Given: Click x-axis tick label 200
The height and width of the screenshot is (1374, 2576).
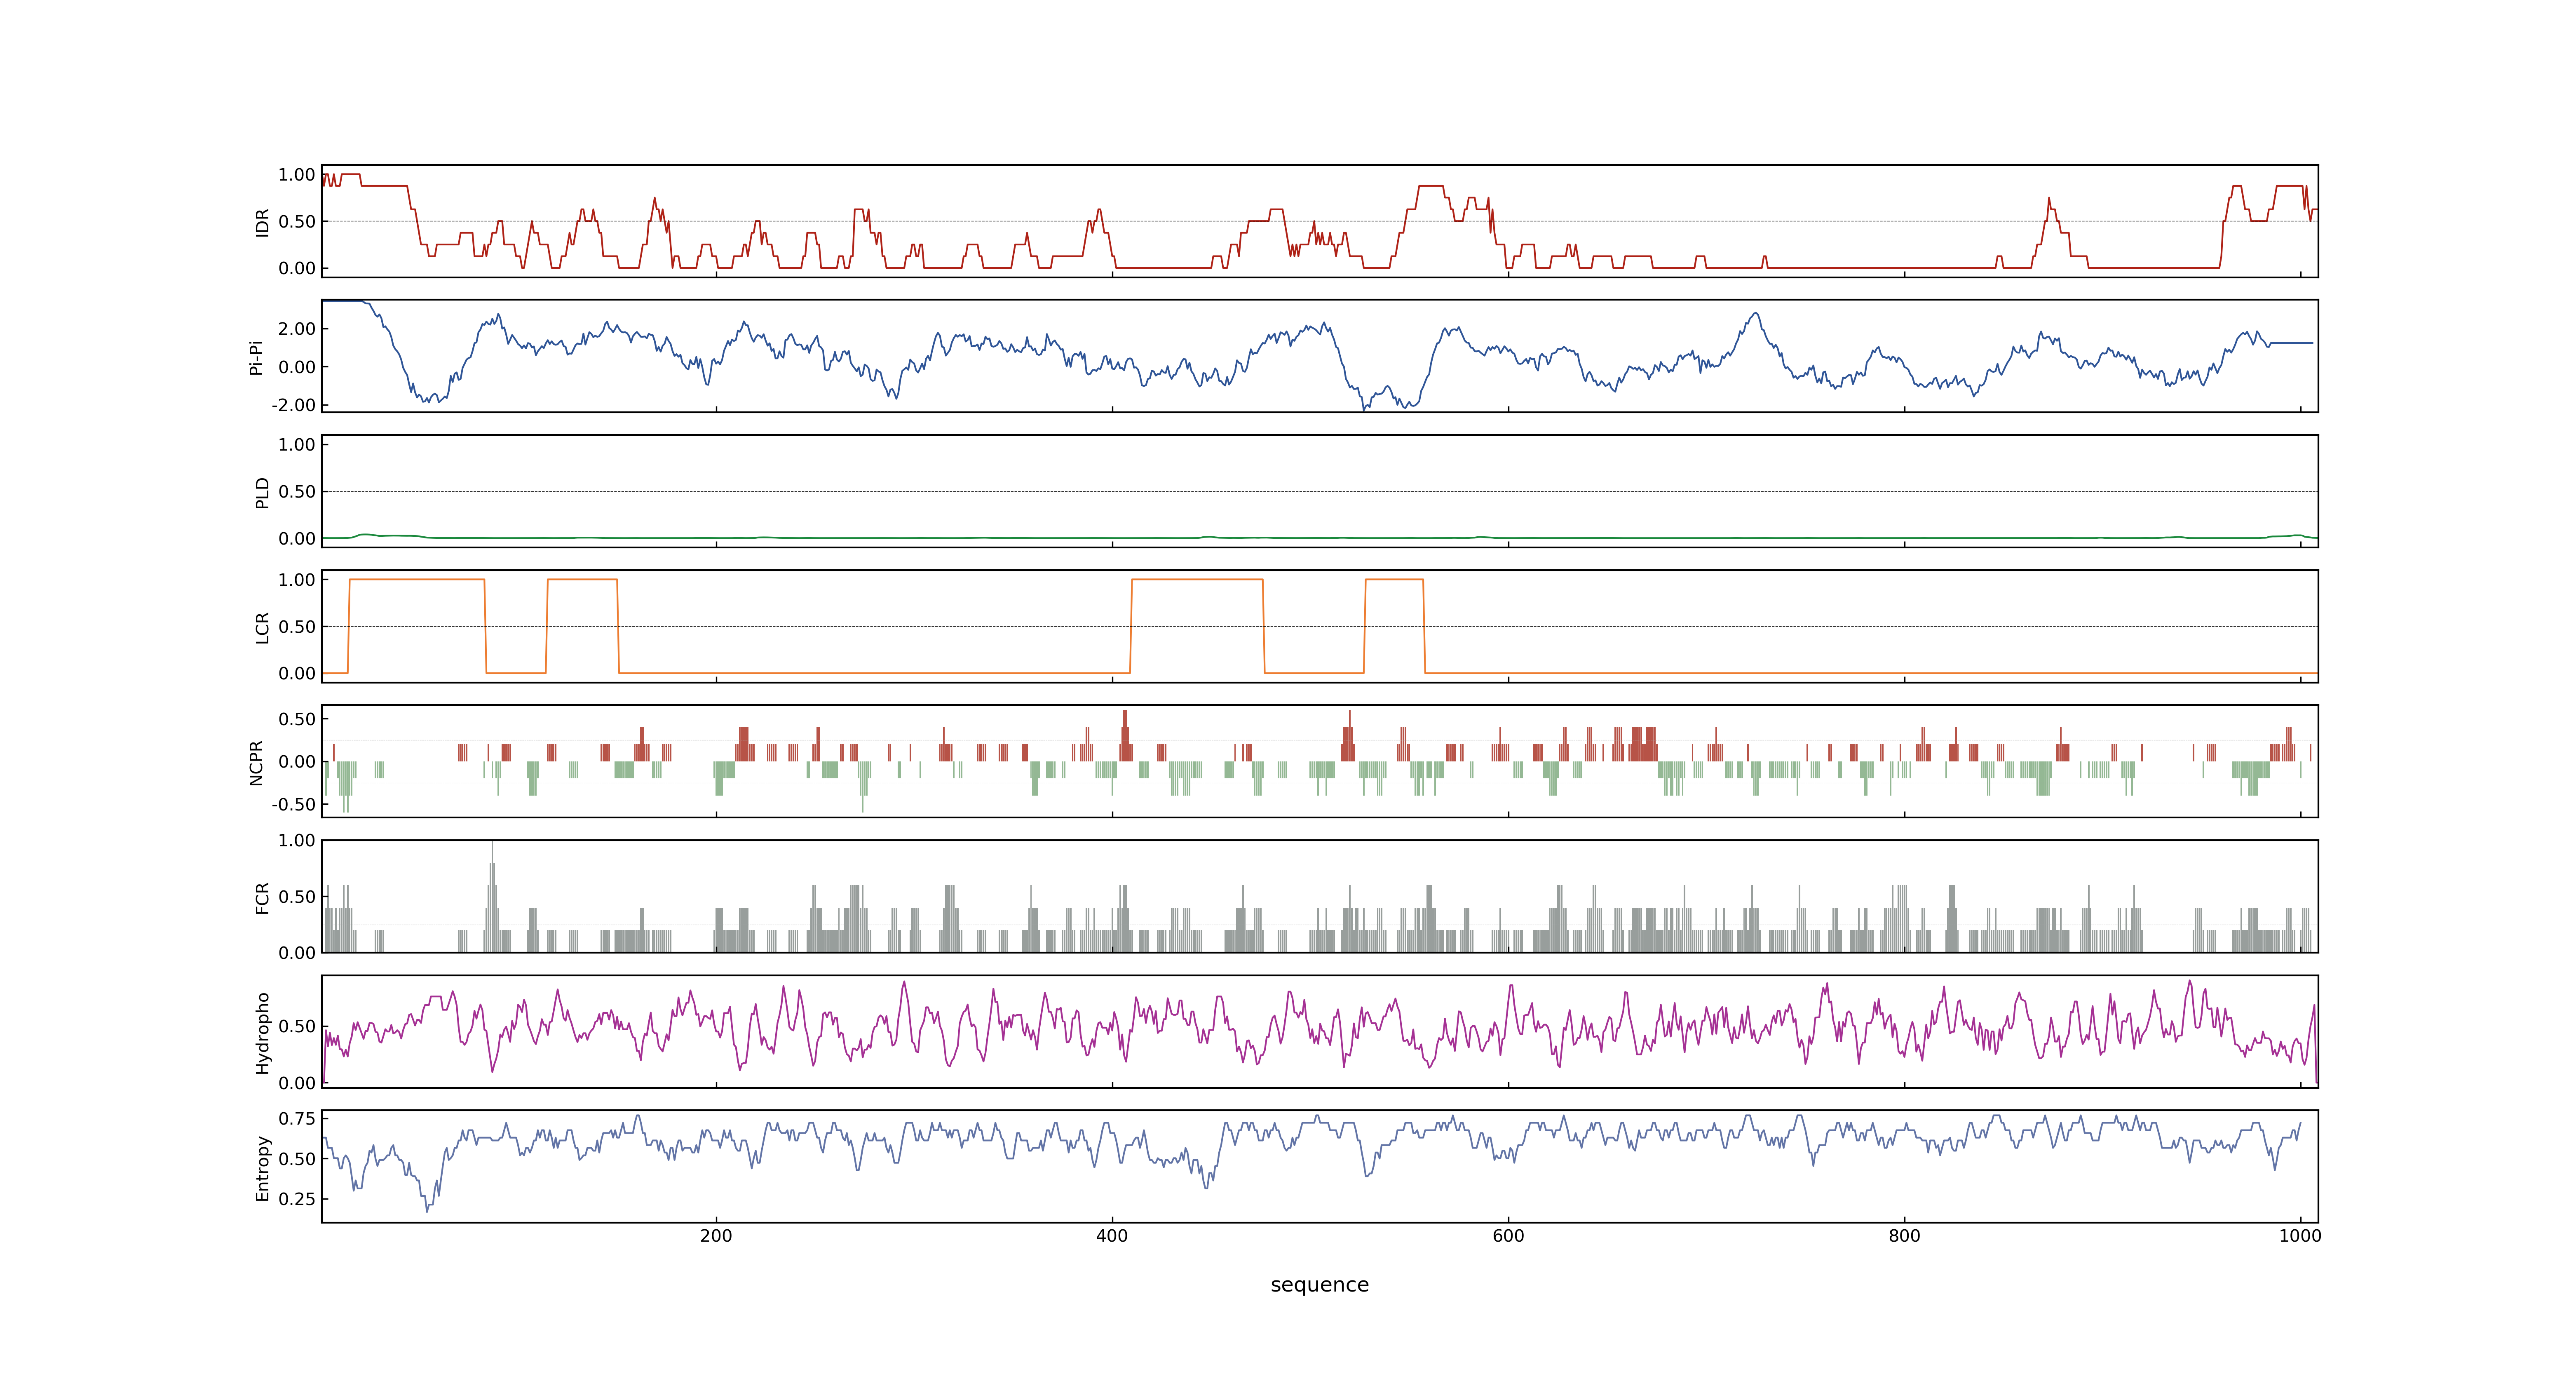Looking at the screenshot, I should [716, 1236].
